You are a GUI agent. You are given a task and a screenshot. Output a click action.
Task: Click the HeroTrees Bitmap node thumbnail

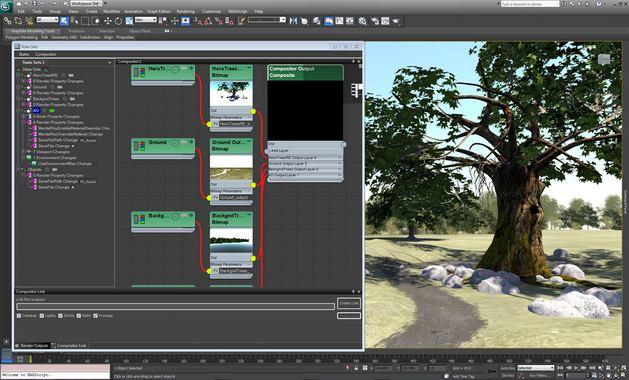coord(231,93)
